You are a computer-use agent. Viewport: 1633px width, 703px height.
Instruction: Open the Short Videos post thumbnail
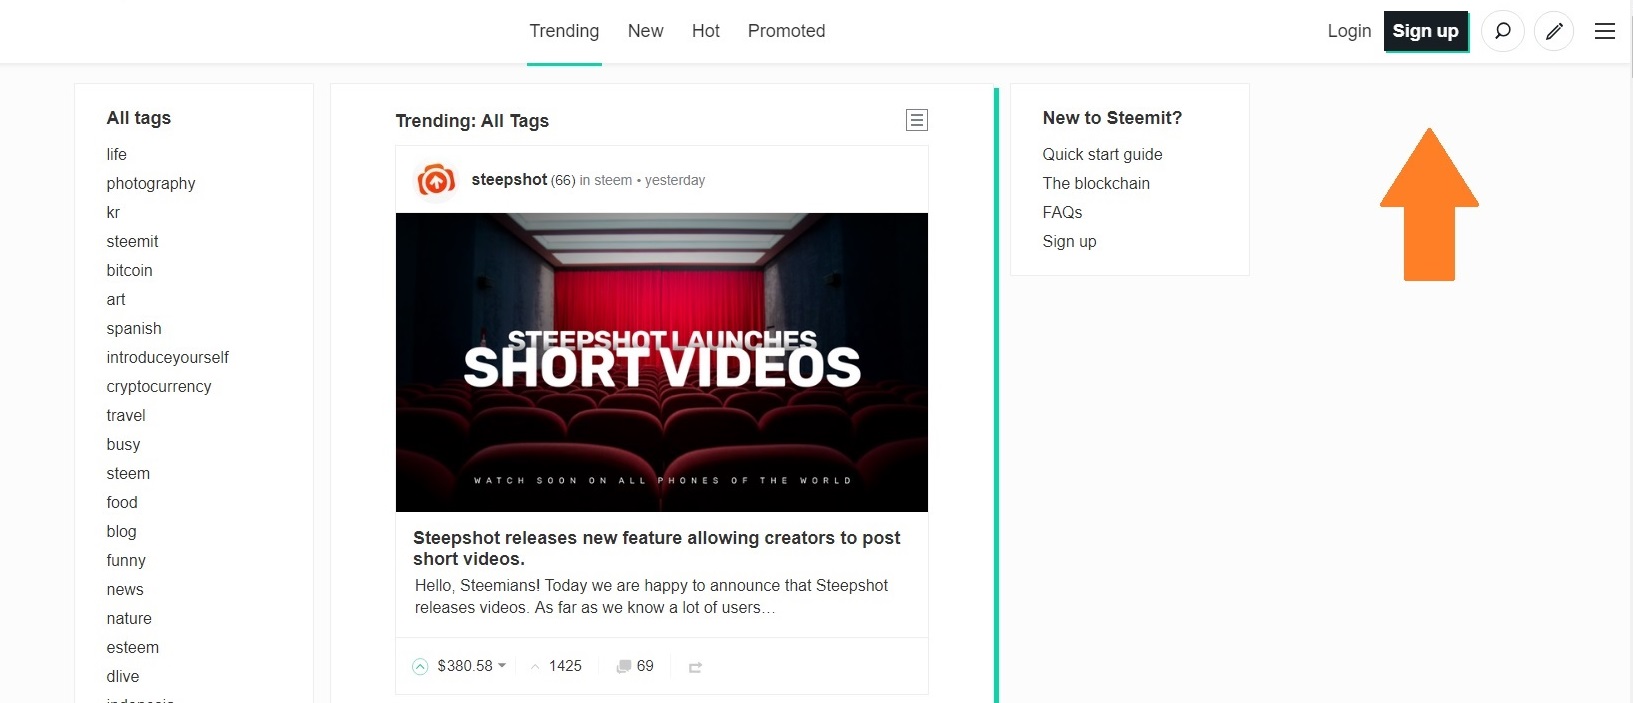coord(662,362)
